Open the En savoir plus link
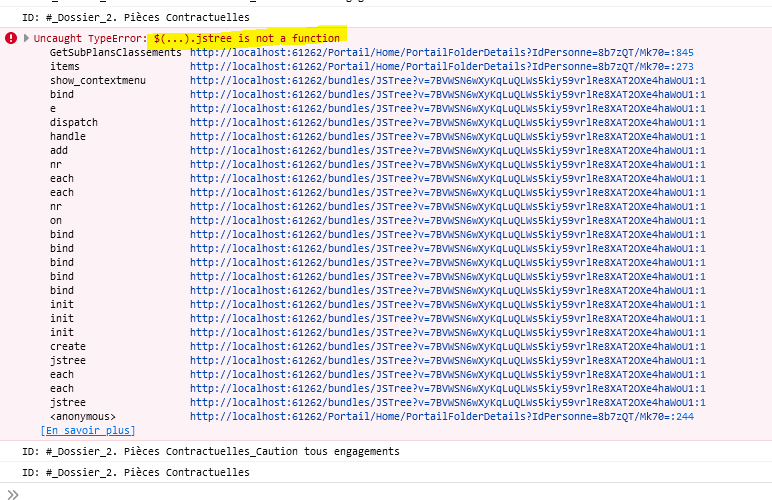This screenshot has height=500, width=772. 88,431
